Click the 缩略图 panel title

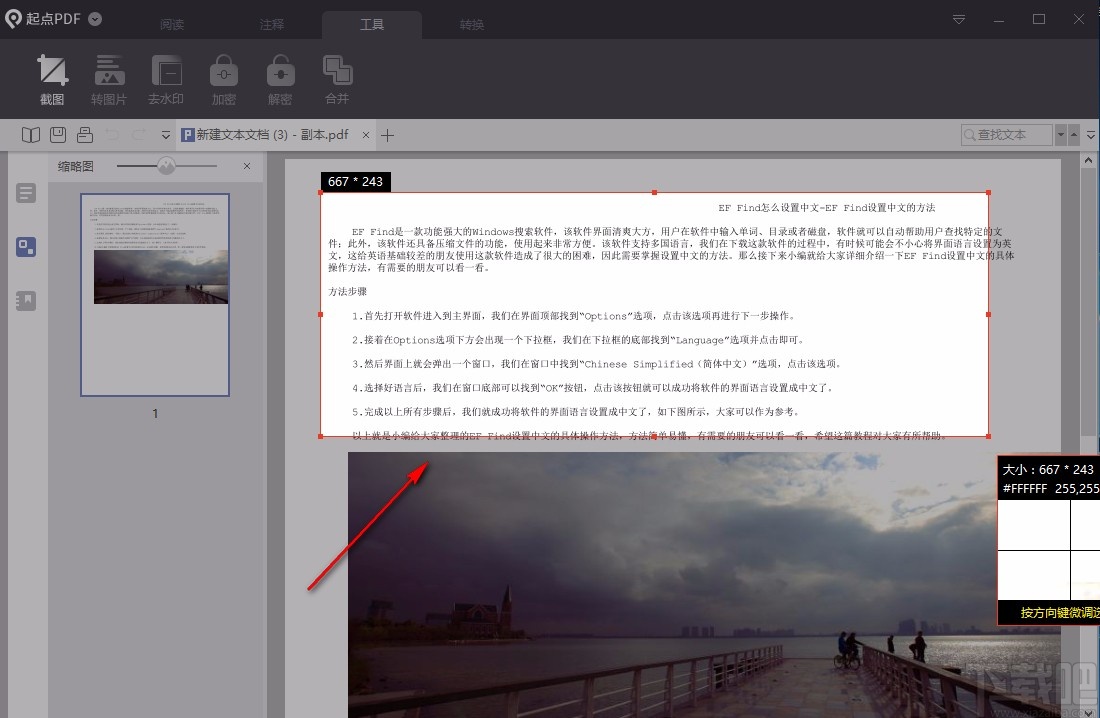pos(75,166)
